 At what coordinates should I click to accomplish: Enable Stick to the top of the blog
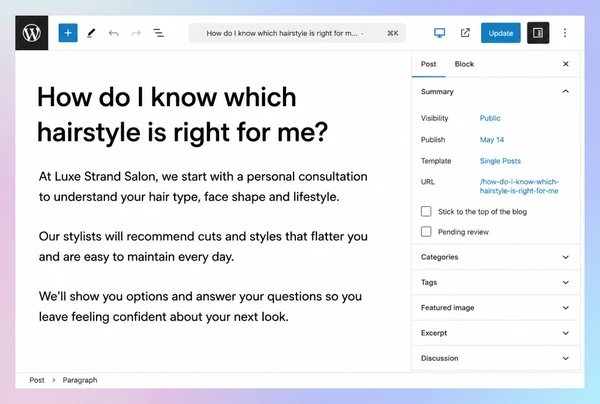(x=426, y=212)
